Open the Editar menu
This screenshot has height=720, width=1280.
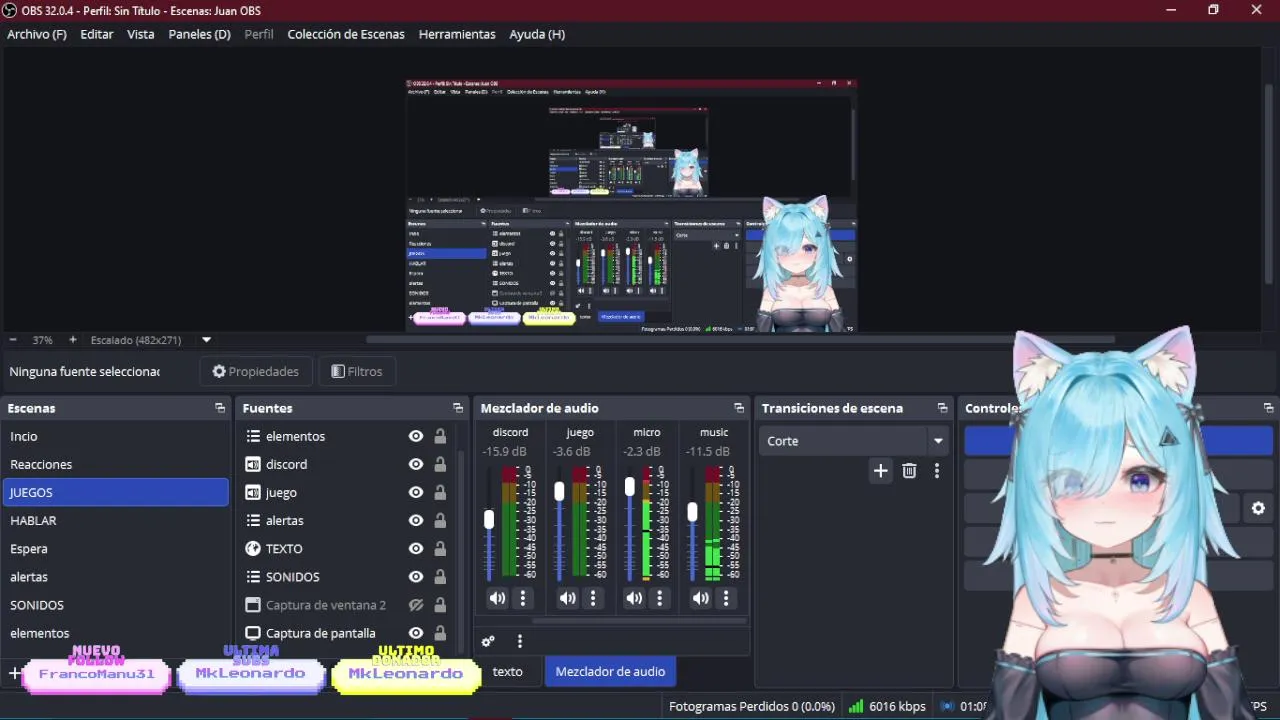(x=97, y=34)
